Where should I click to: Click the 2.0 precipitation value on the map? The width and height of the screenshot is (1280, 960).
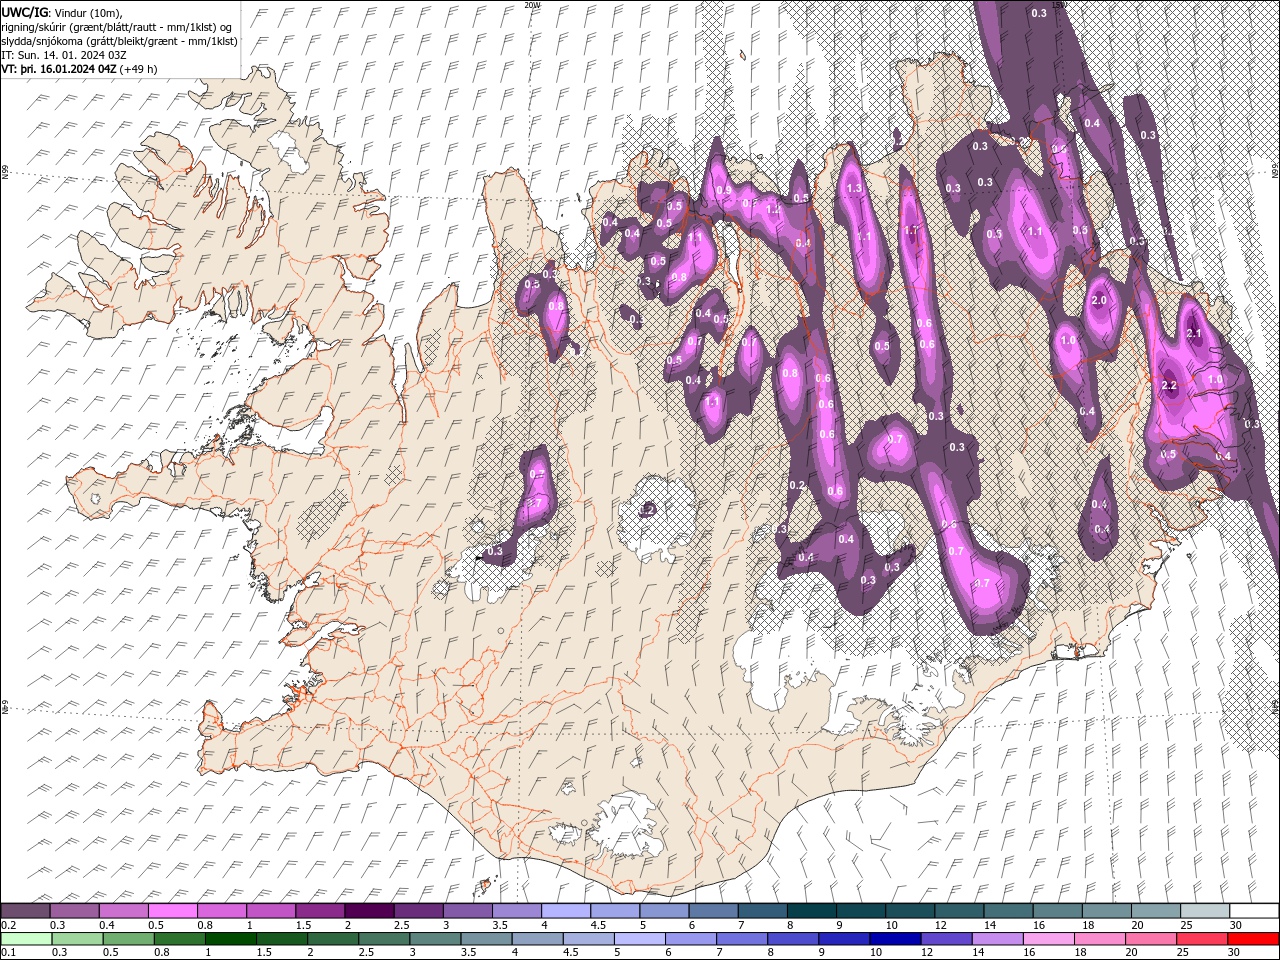(1099, 301)
